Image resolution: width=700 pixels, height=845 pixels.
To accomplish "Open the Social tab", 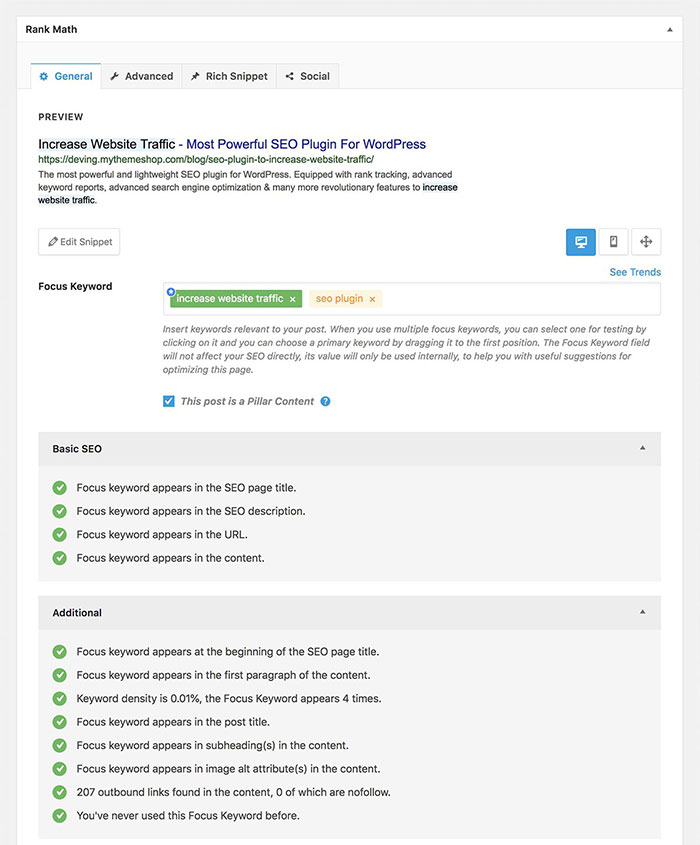I will 307,76.
